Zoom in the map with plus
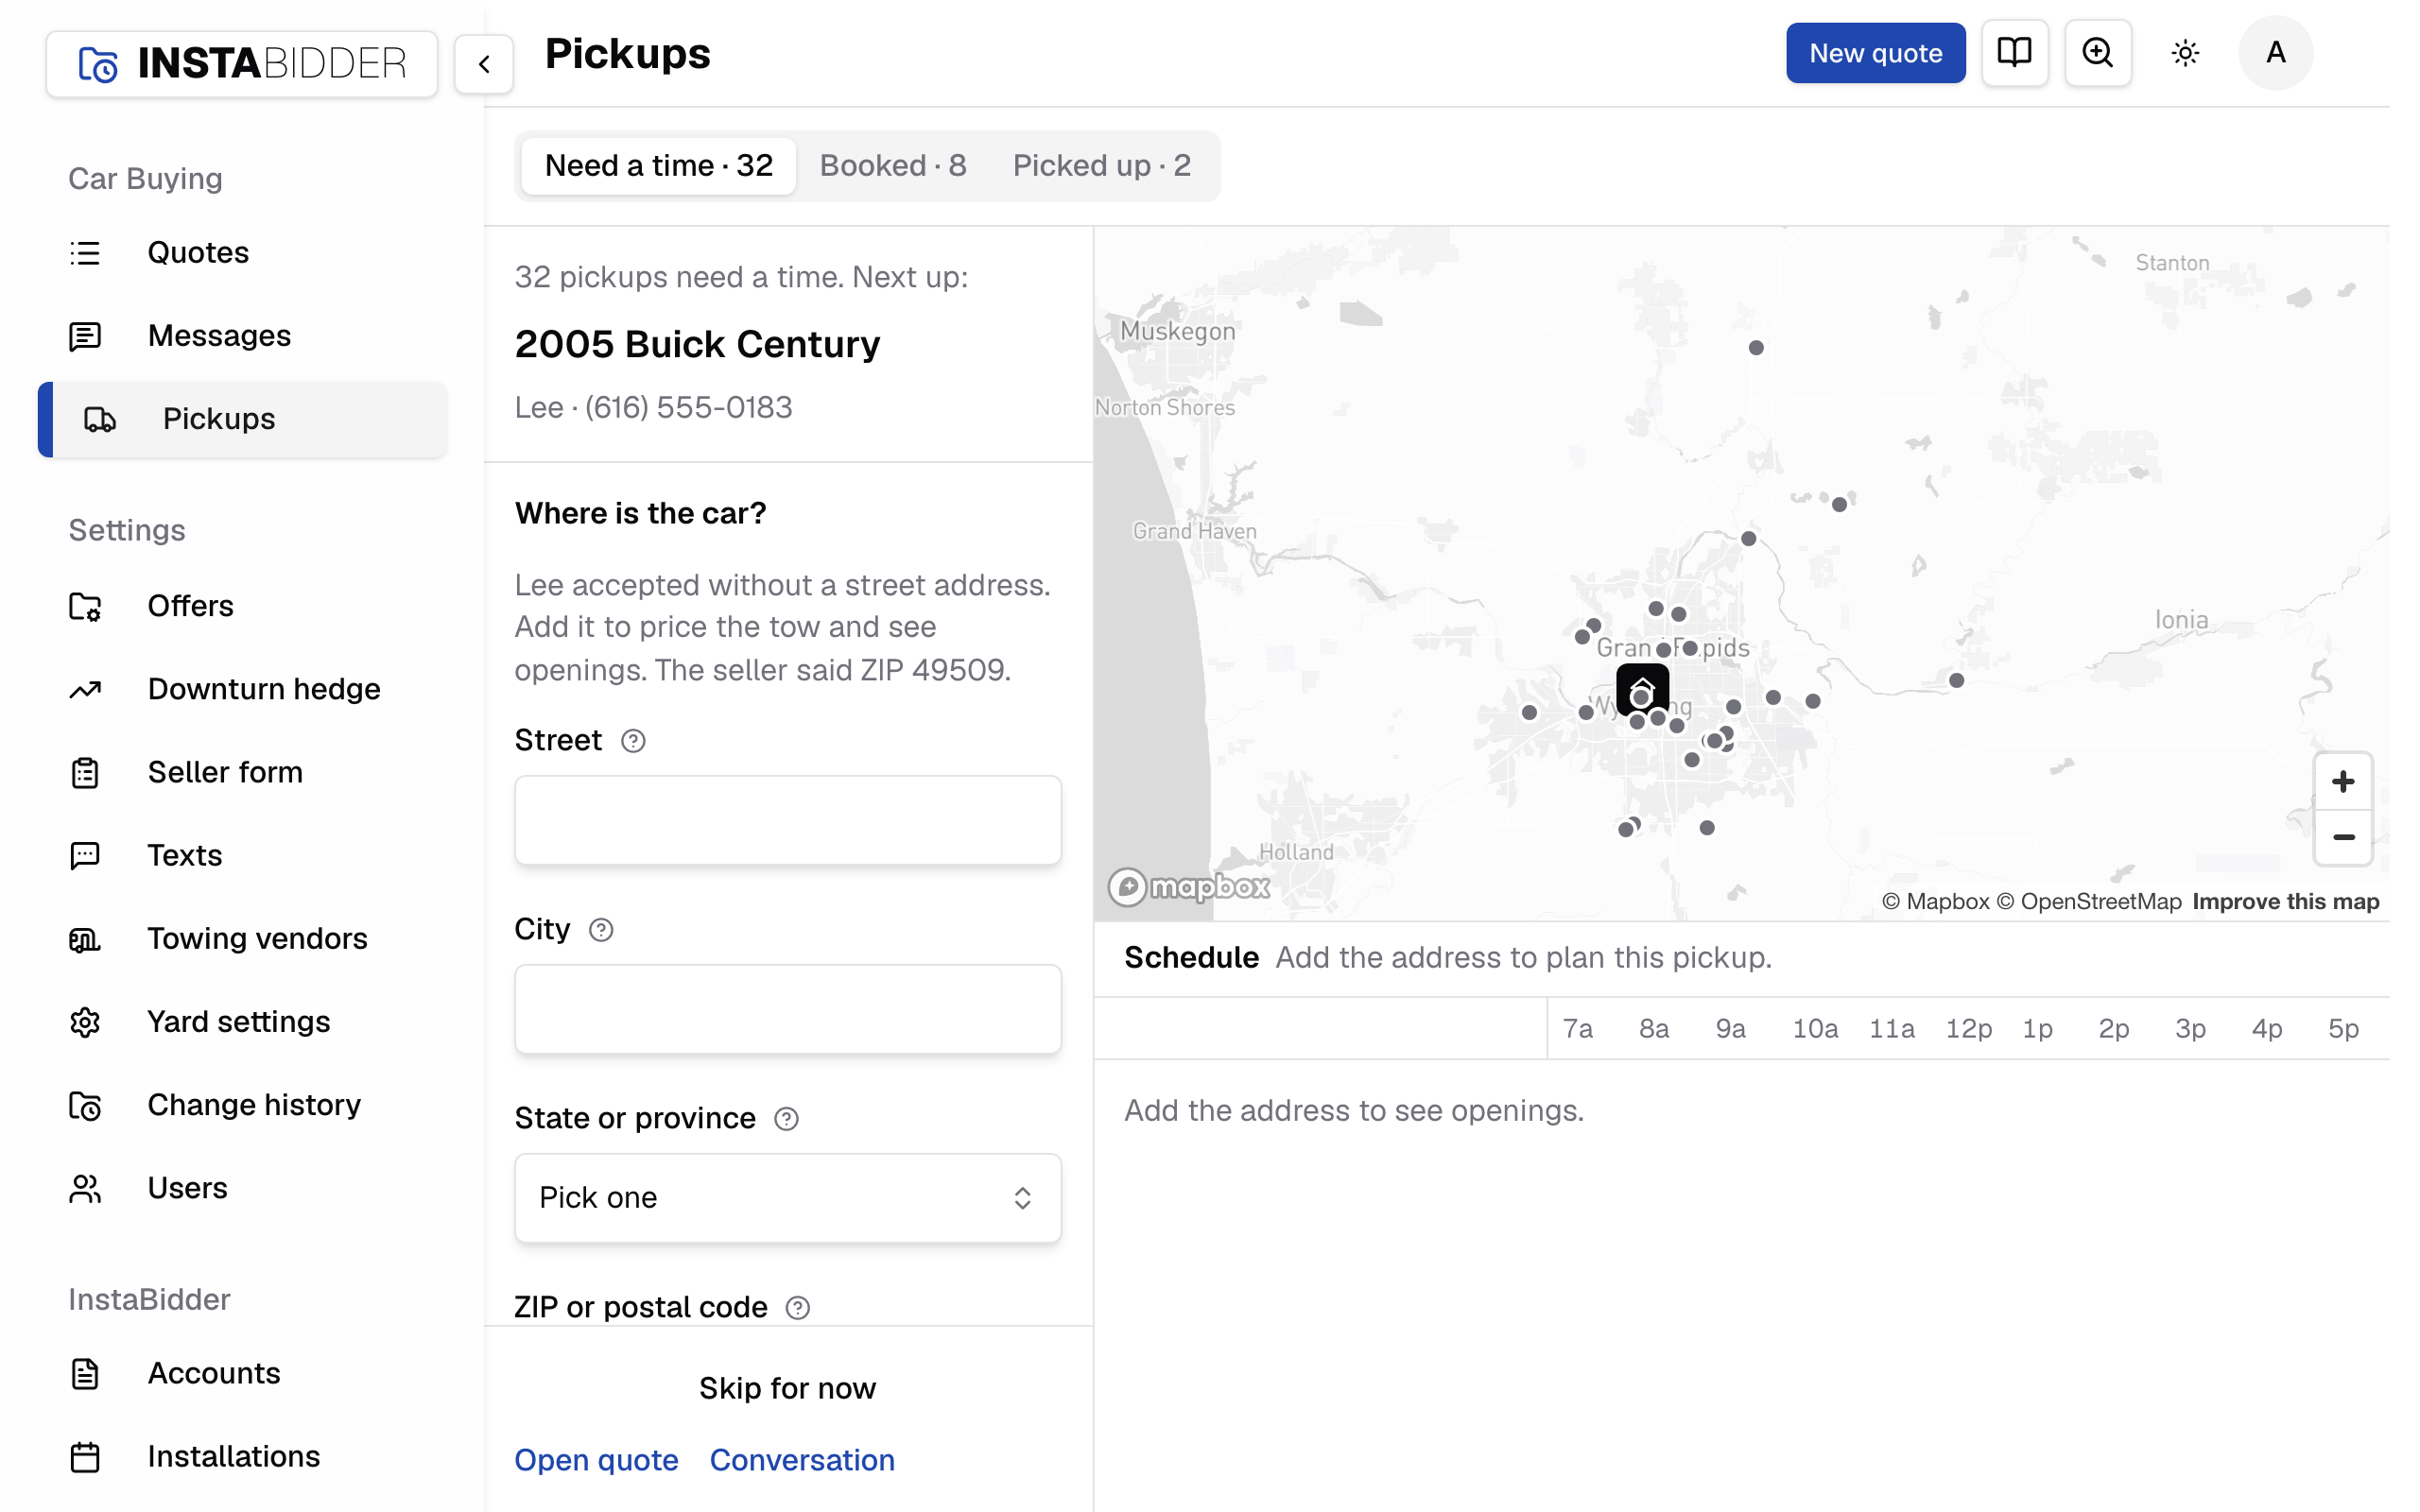The image size is (2420, 1512). (x=2343, y=781)
